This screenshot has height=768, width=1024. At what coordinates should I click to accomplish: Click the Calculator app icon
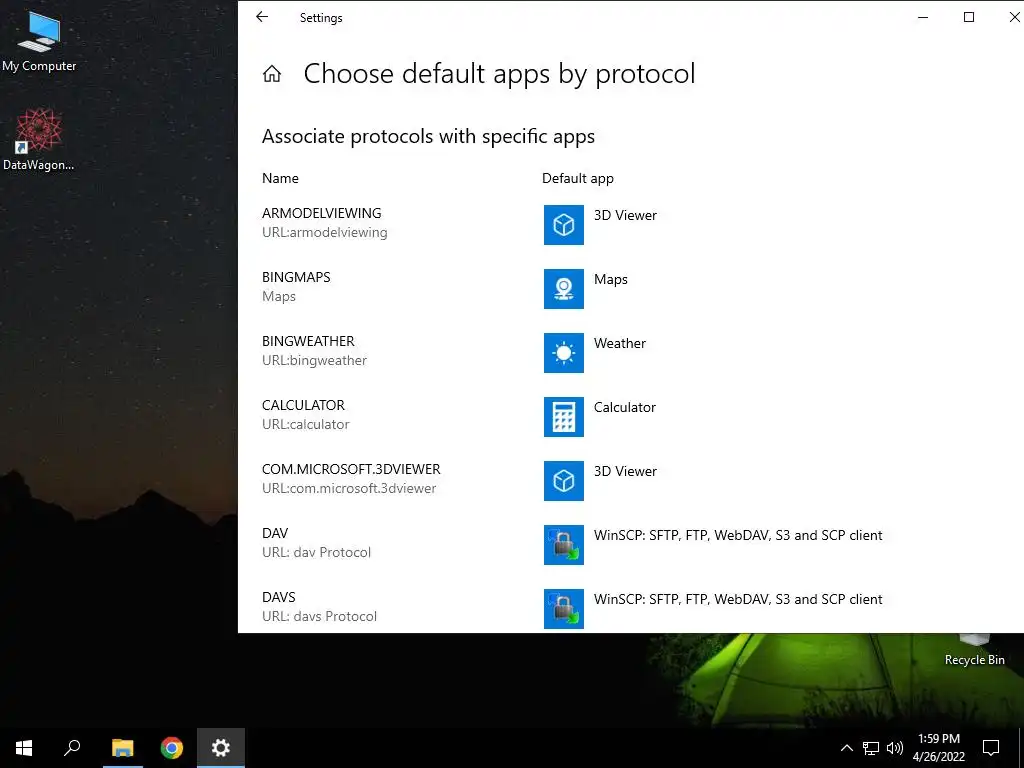[564, 417]
